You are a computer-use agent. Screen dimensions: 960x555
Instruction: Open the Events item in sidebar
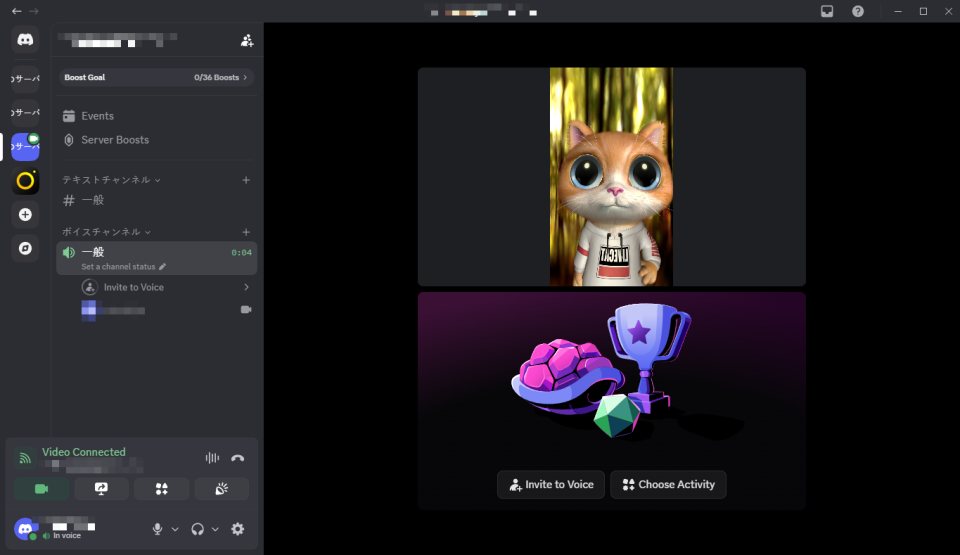coord(97,116)
